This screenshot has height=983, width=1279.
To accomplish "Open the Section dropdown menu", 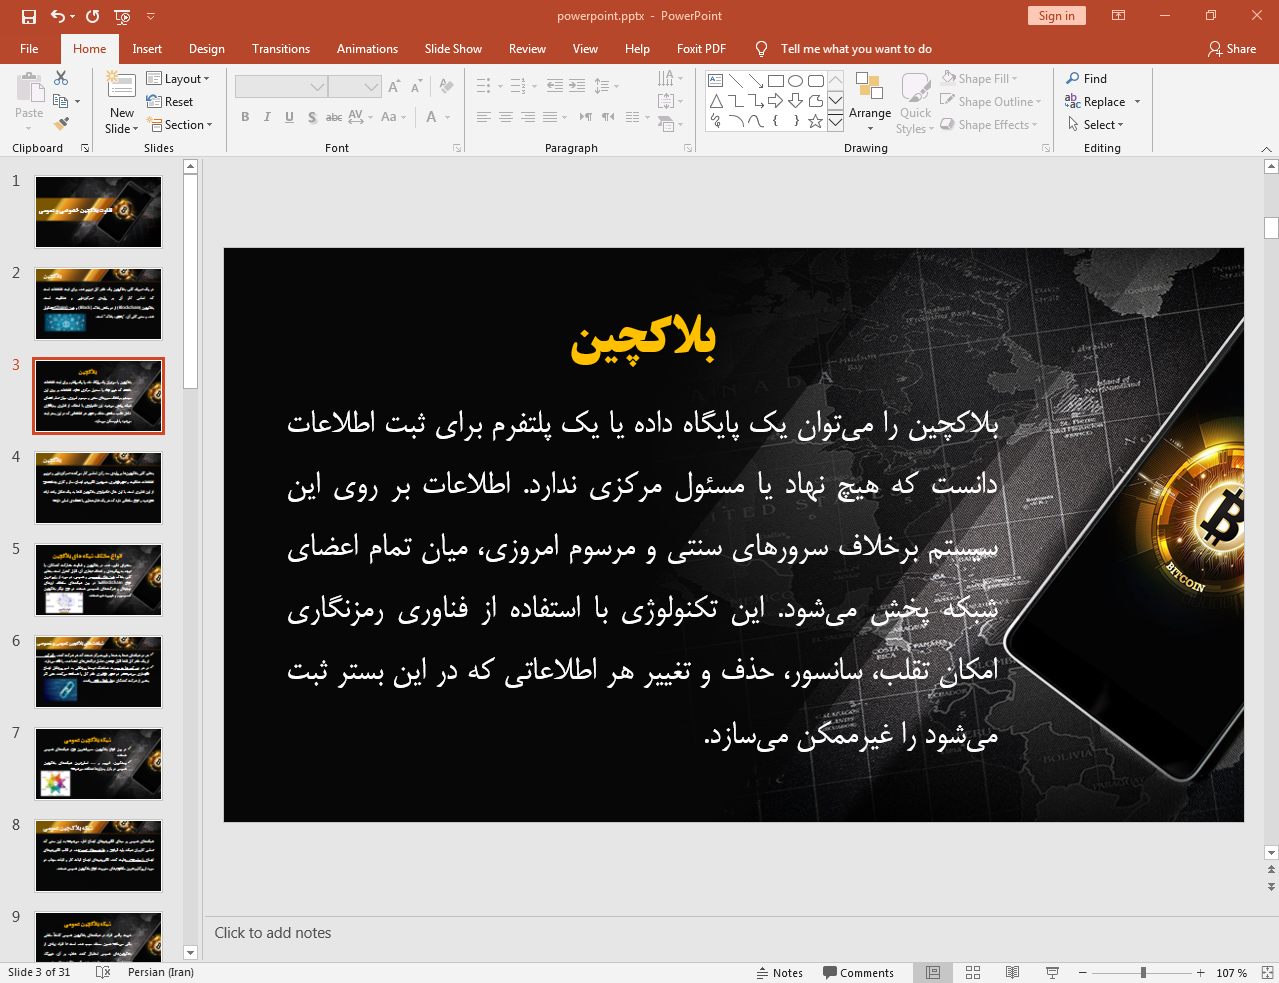I will 181,125.
